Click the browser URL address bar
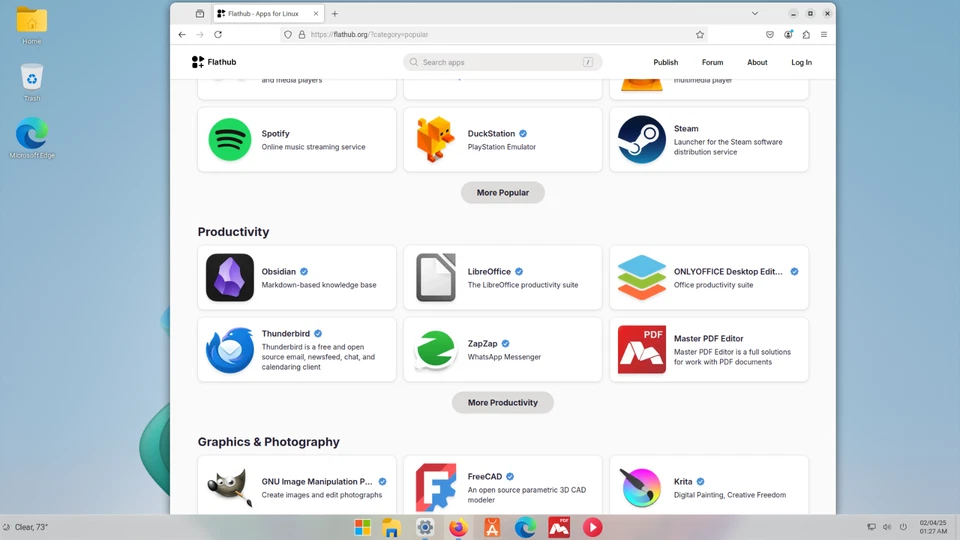The height and width of the screenshot is (540, 960). [493, 34]
